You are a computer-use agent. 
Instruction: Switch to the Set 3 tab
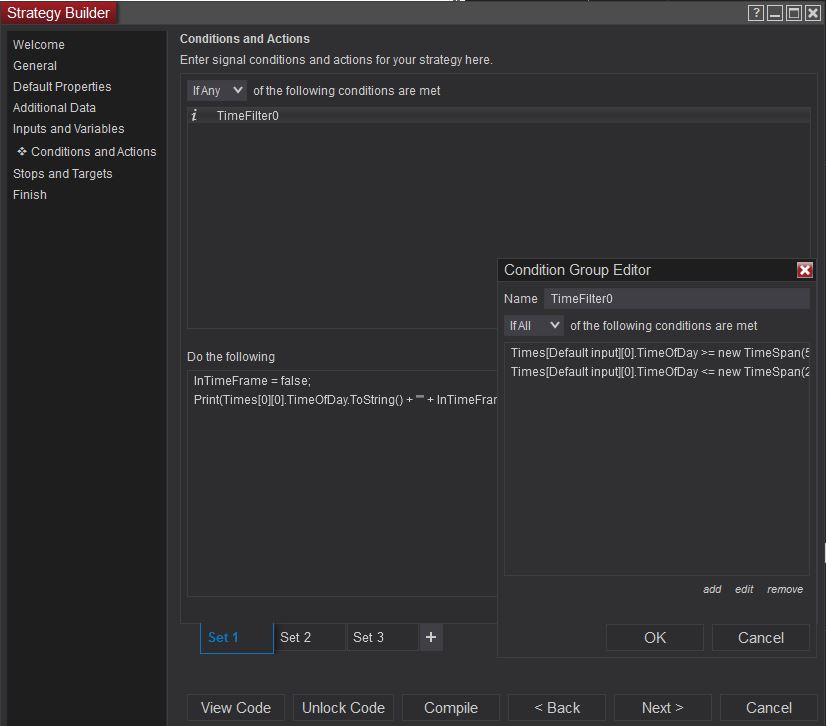[x=381, y=637]
